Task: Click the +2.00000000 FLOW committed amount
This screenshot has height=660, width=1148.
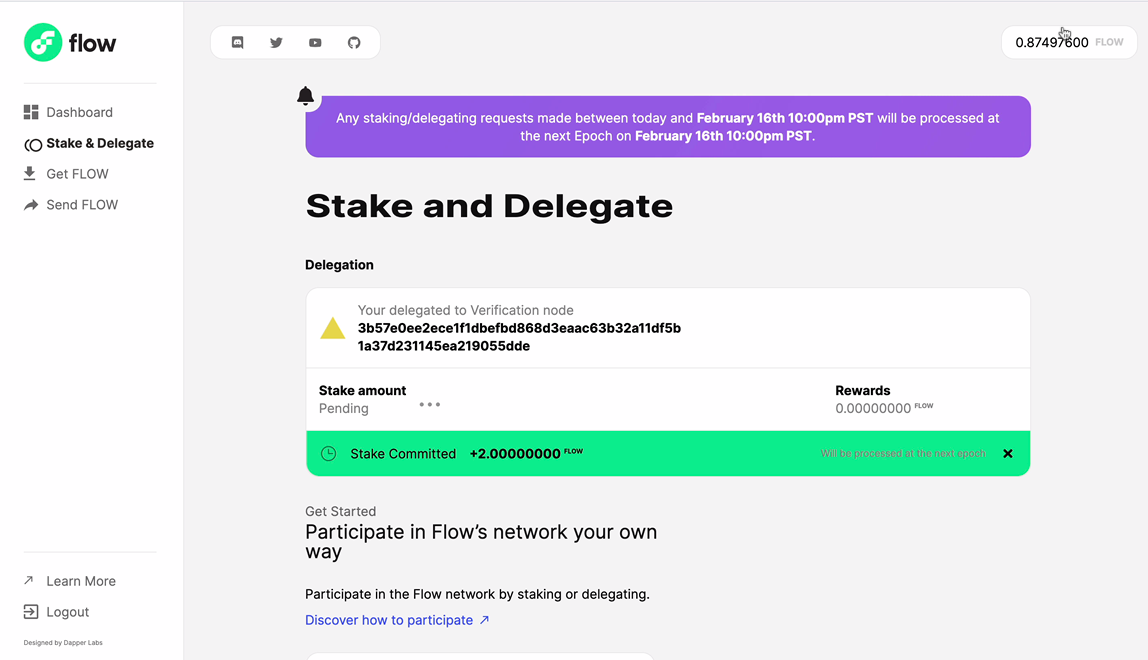Action: point(526,453)
